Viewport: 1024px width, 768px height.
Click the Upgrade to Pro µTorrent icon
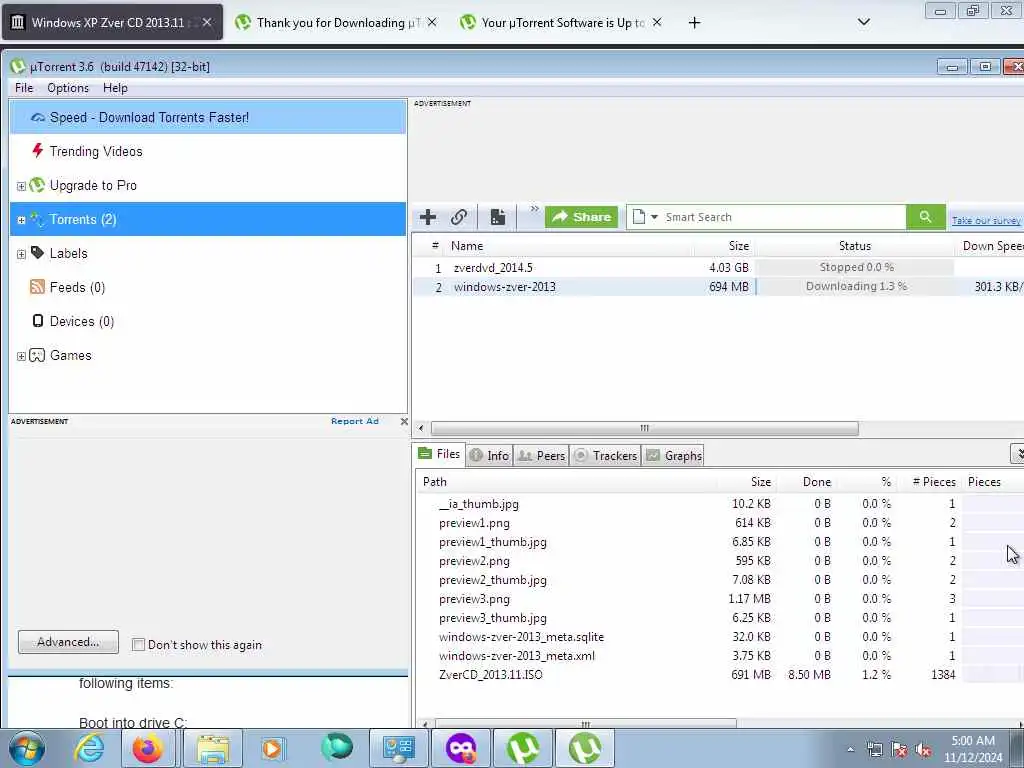point(37,185)
